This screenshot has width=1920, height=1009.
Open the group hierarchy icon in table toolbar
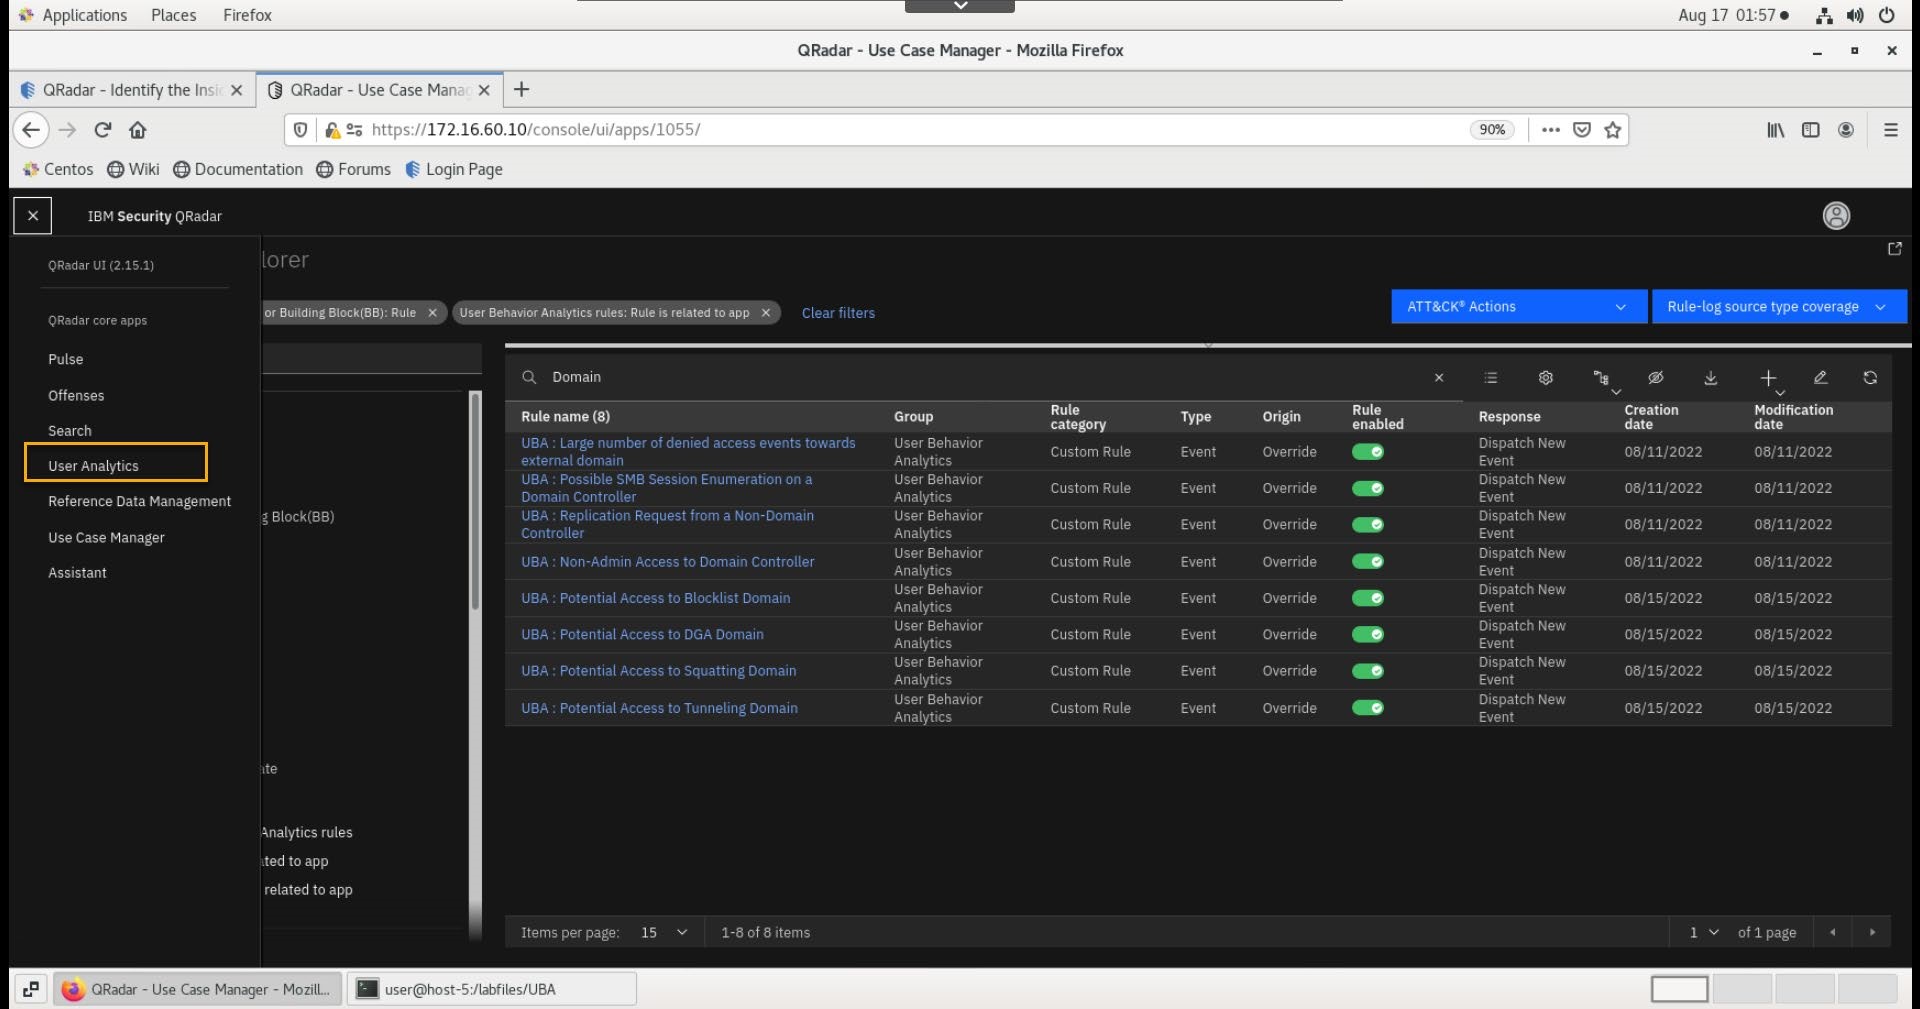coord(1601,378)
